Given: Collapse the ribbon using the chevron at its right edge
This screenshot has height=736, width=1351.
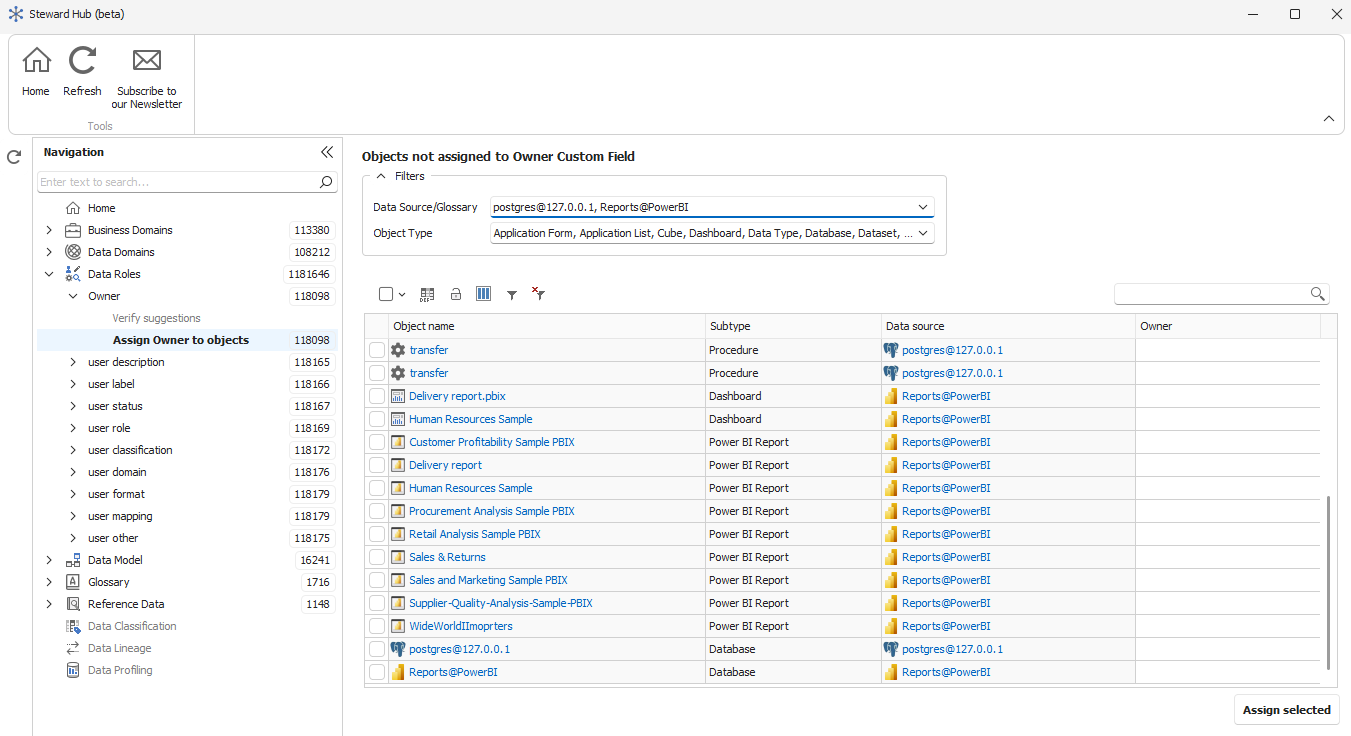Looking at the screenshot, I should tap(1329, 118).
